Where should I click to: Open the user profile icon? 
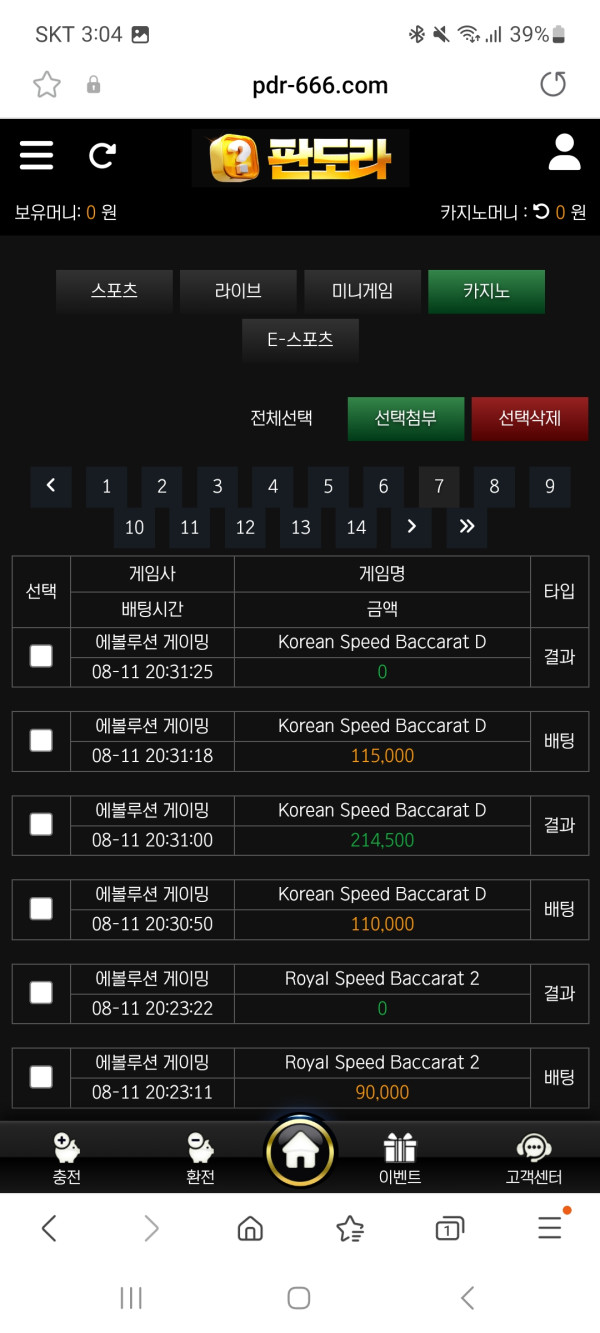click(564, 153)
